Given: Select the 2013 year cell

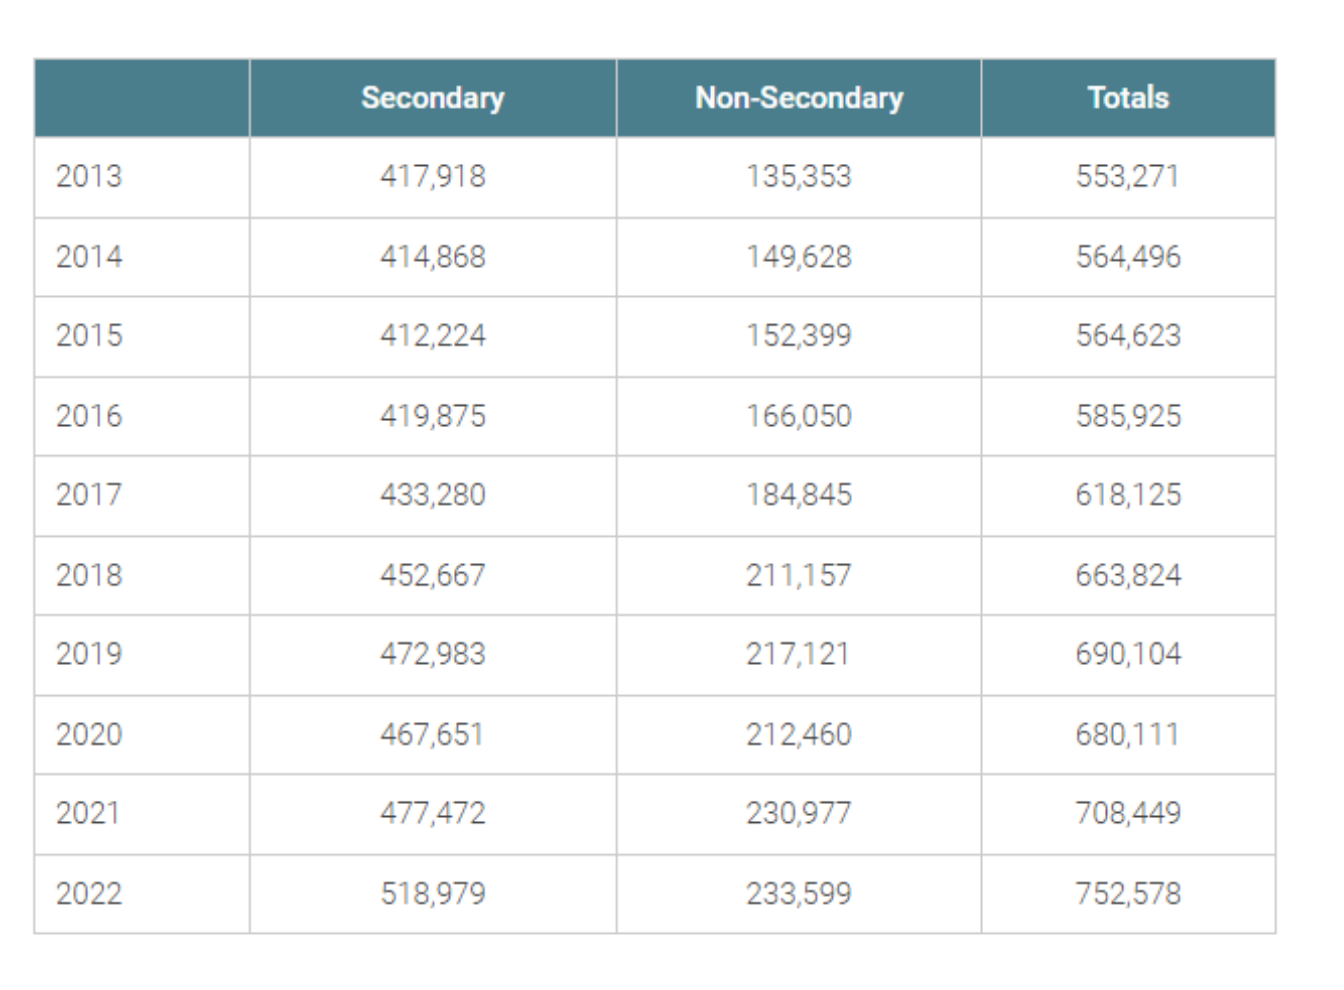Looking at the screenshot, I should pos(89,177).
